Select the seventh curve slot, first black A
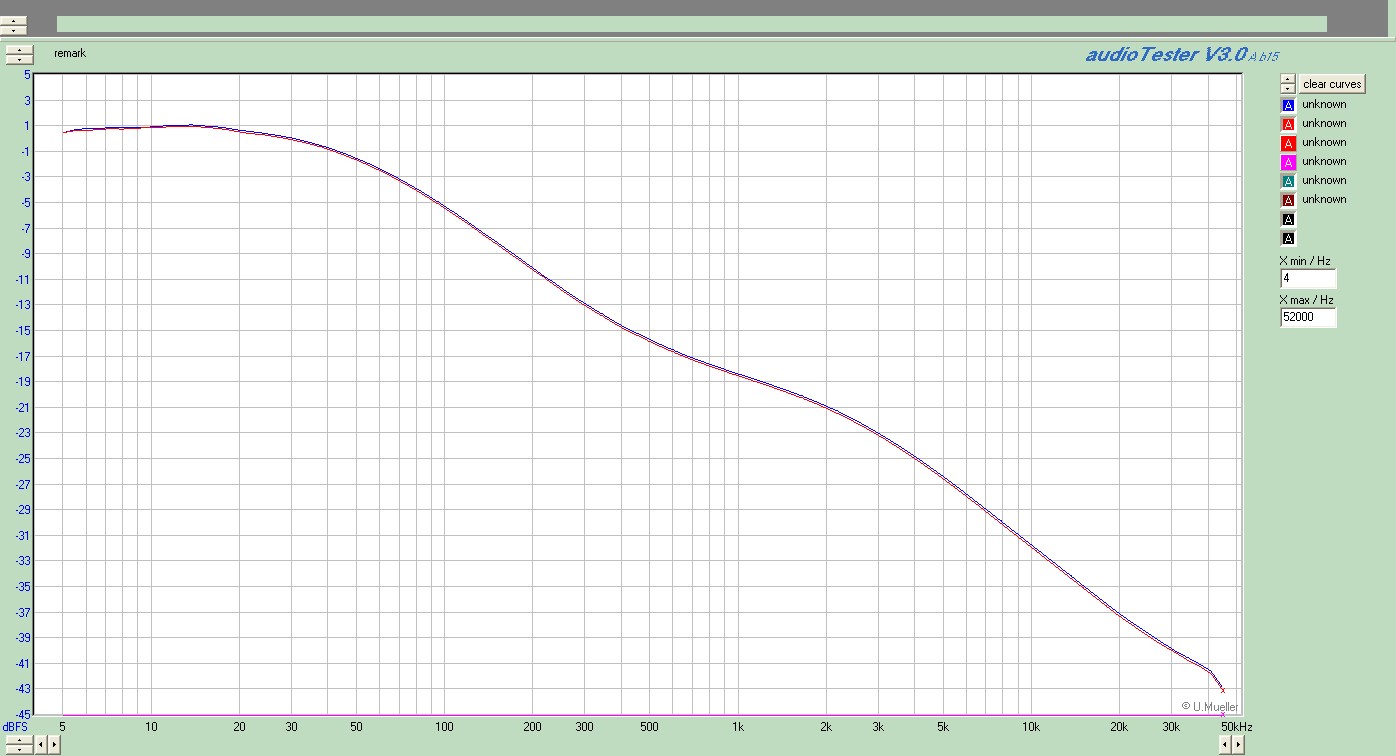Screen dimensions: 1396x756 point(1288,219)
